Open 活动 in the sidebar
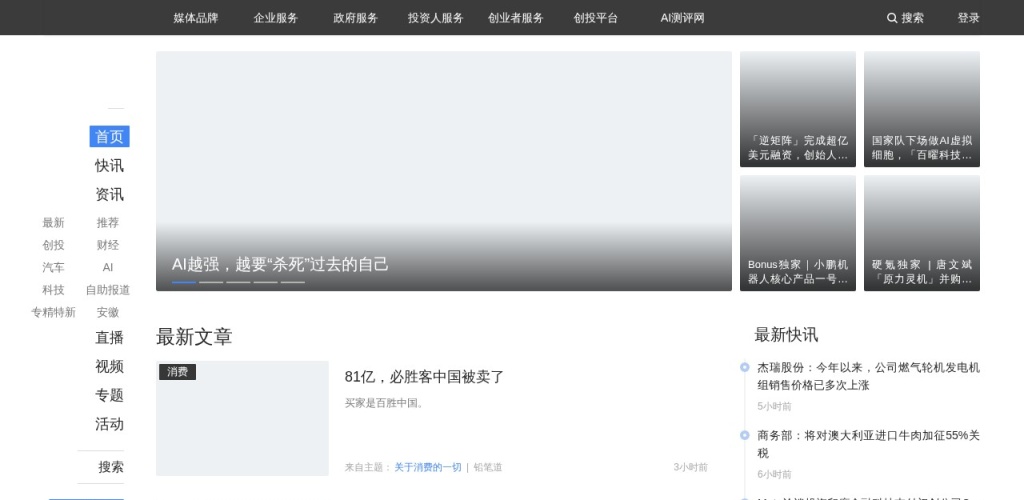The image size is (1024, 500). (110, 424)
